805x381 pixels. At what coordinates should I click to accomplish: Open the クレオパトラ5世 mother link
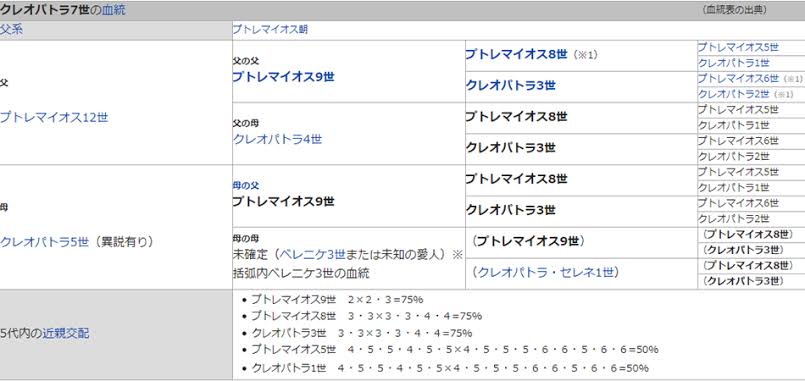tap(45, 242)
